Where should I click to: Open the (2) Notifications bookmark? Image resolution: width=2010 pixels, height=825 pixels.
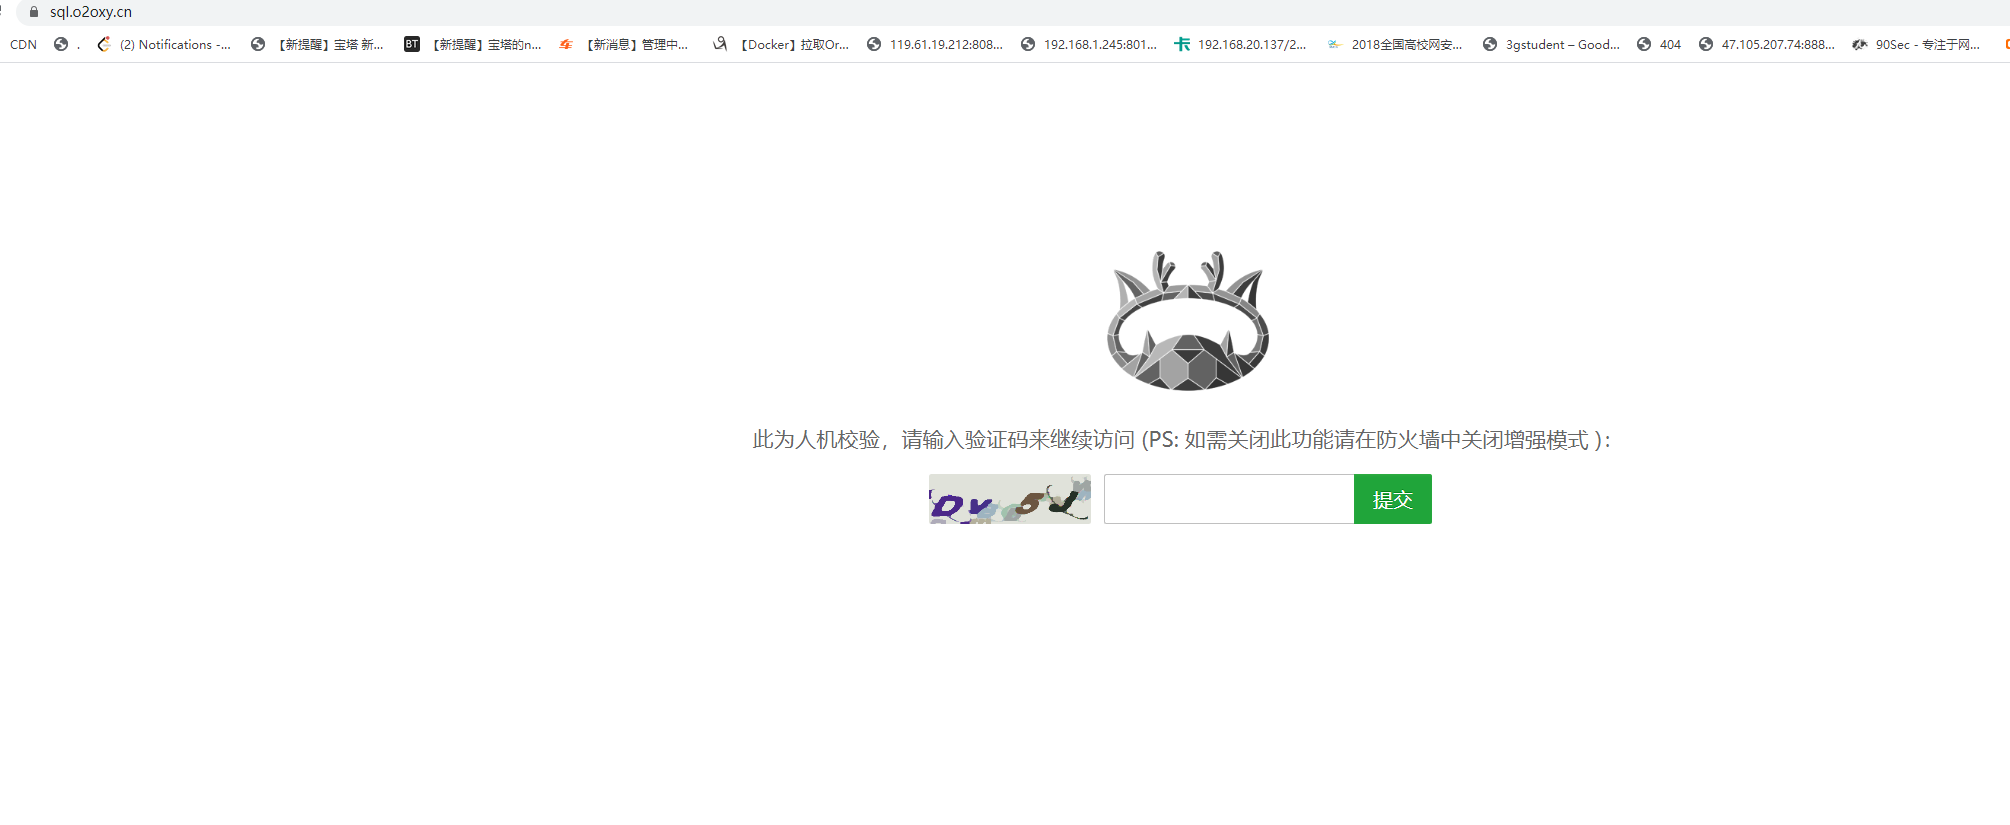164,44
